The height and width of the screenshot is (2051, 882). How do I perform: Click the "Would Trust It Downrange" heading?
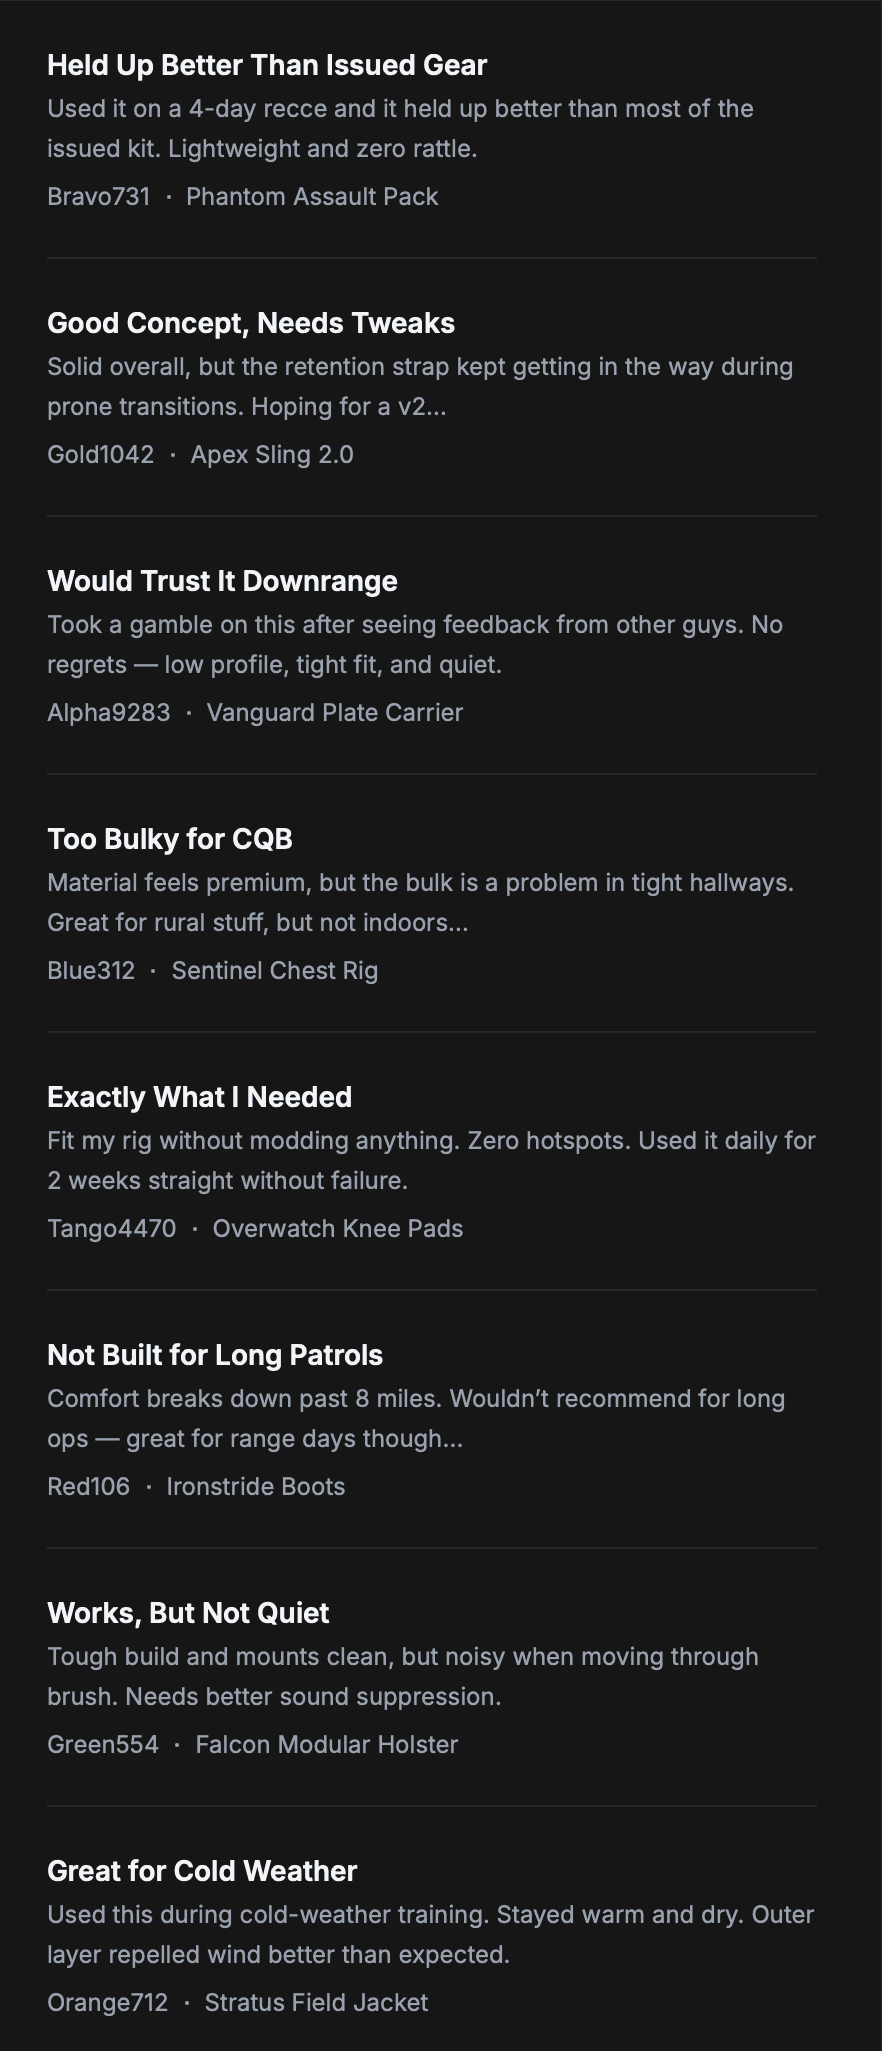tap(222, 581)
